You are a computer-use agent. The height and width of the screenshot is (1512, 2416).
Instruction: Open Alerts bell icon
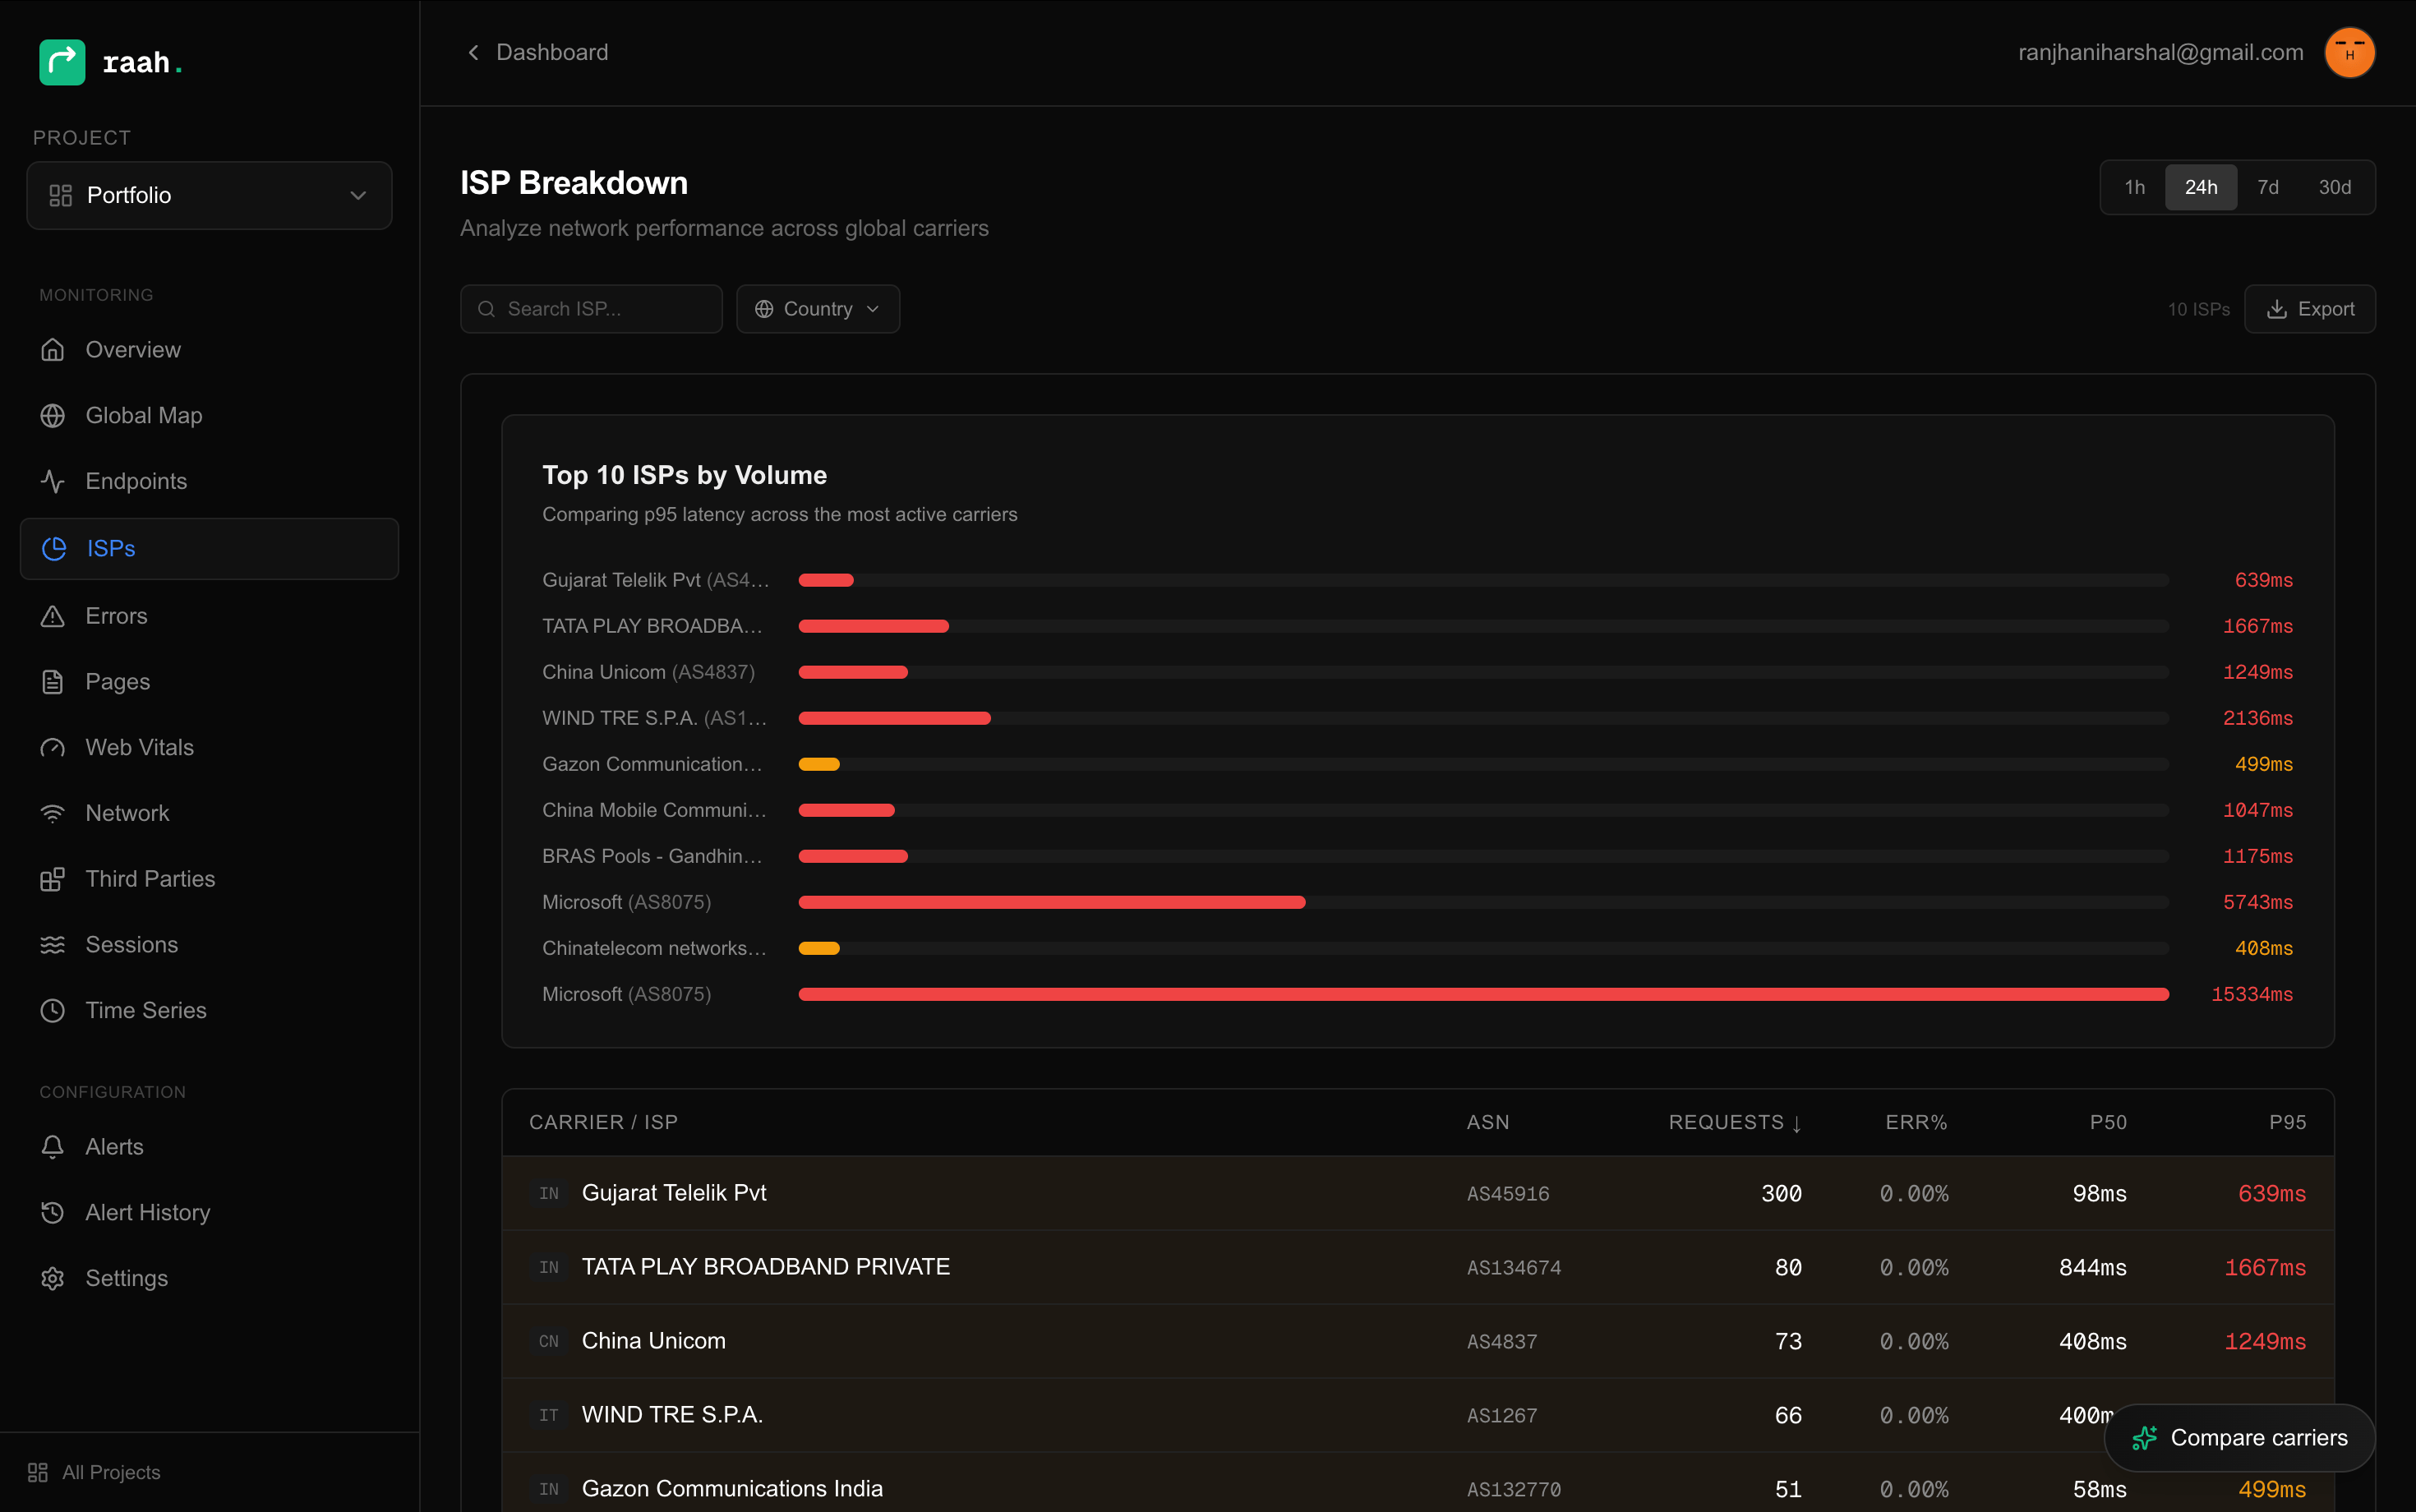(x=53, y=1147)
